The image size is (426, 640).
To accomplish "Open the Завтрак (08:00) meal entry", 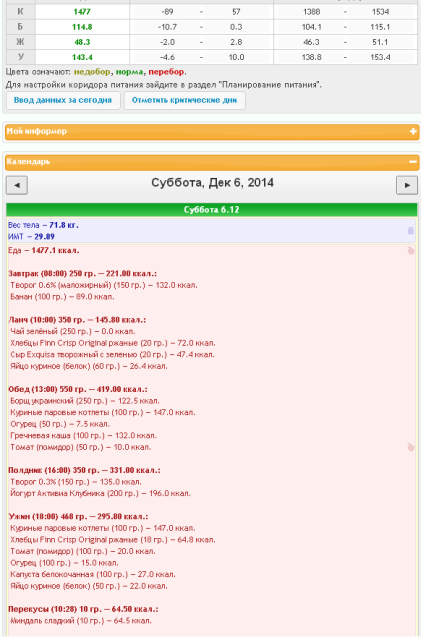I will point(82,273).
